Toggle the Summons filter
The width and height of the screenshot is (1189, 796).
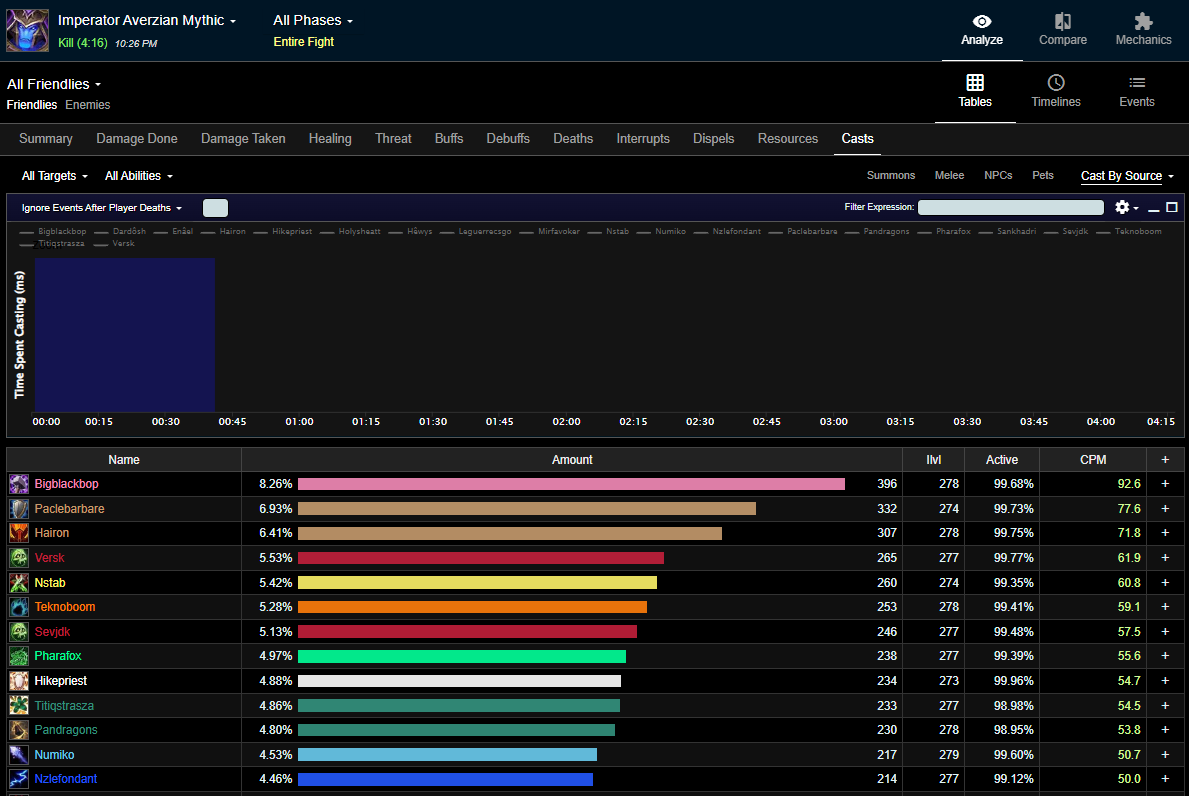[890, 175]
